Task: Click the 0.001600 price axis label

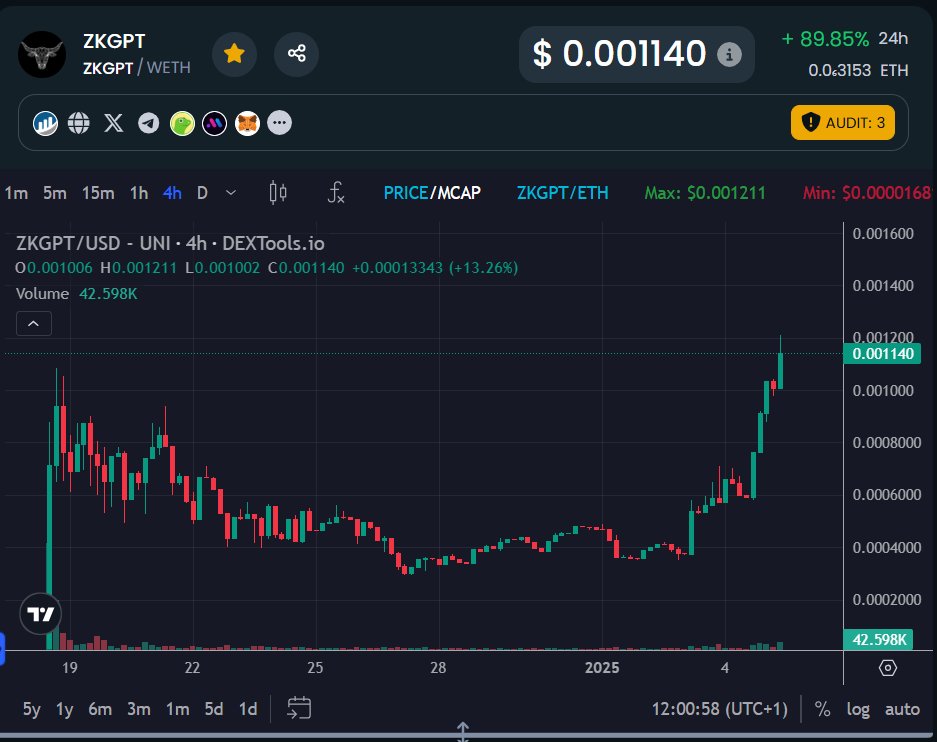Action: tap(883, 234)
